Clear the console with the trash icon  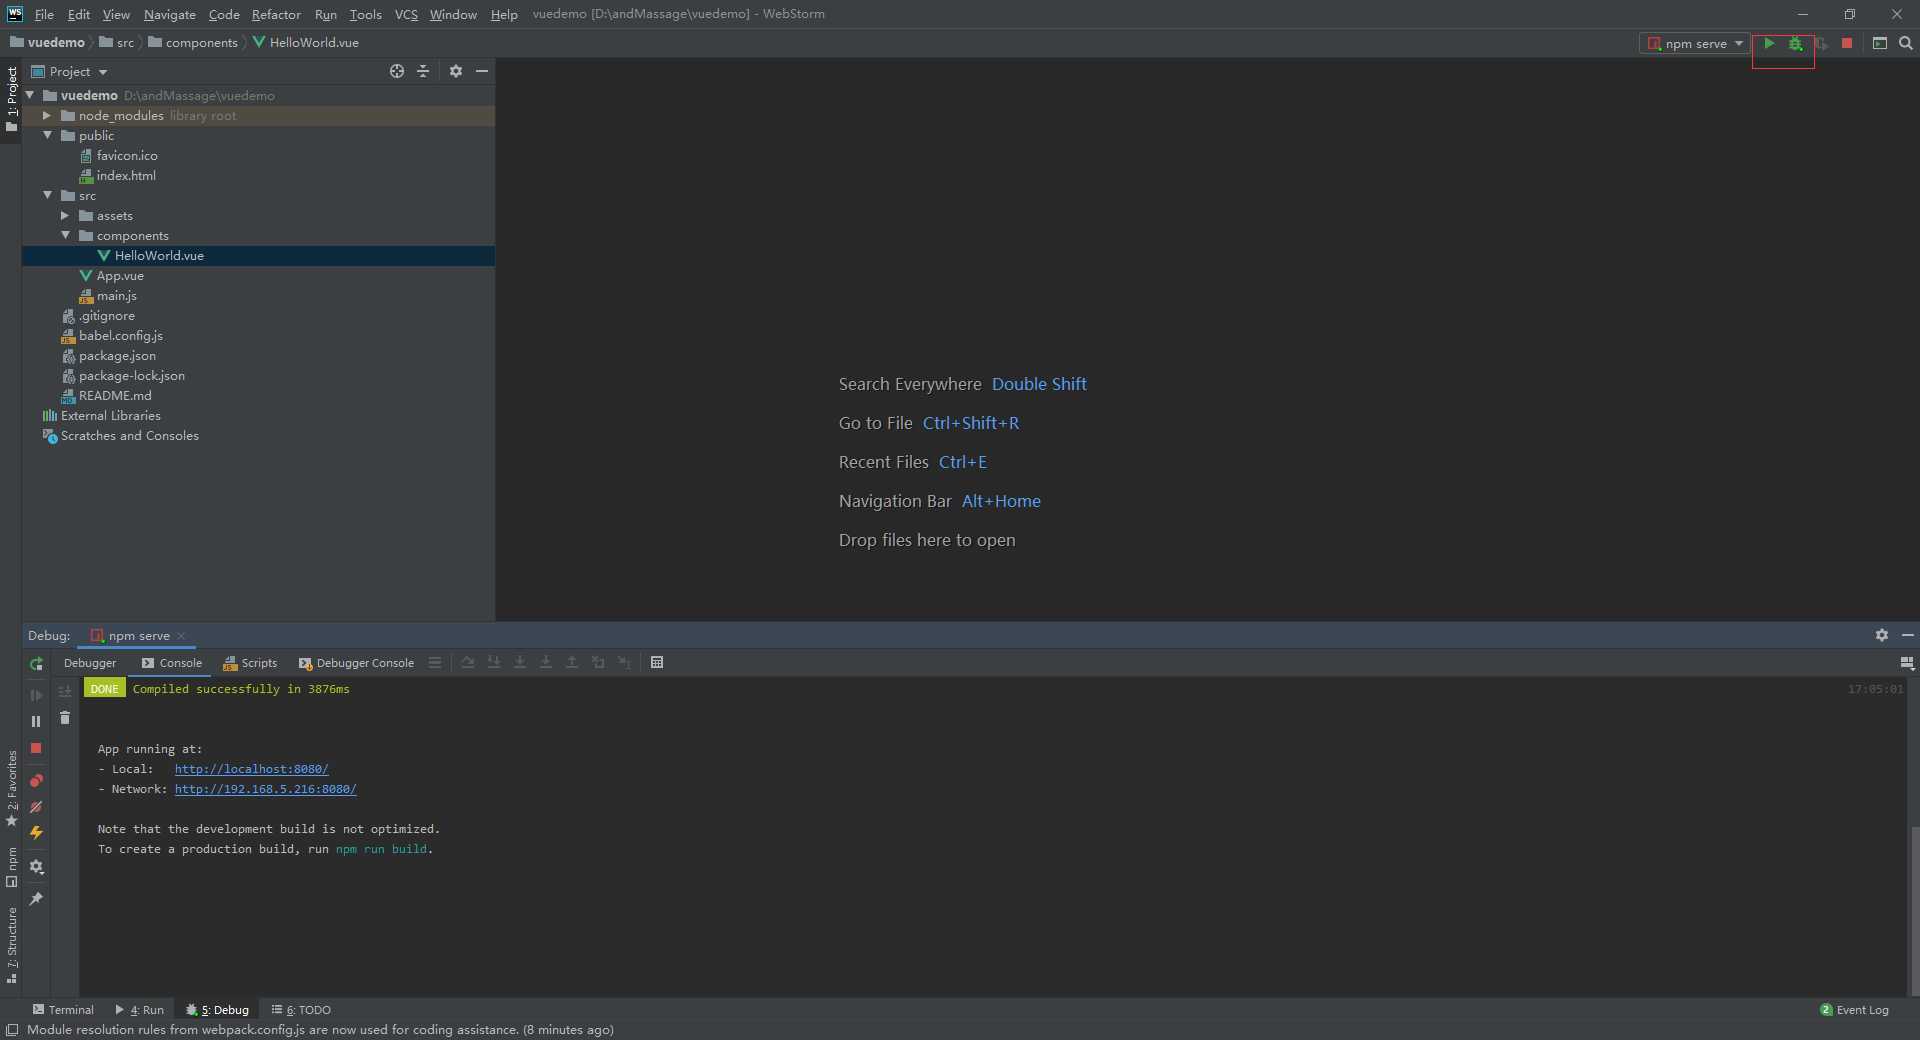(x=65, y=717)
